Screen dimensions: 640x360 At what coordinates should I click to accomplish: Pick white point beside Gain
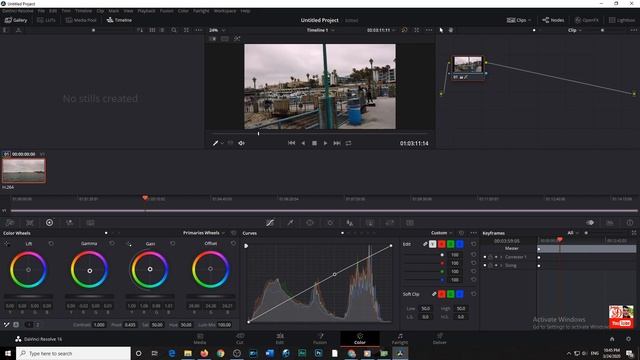click(x=129, y=244)
